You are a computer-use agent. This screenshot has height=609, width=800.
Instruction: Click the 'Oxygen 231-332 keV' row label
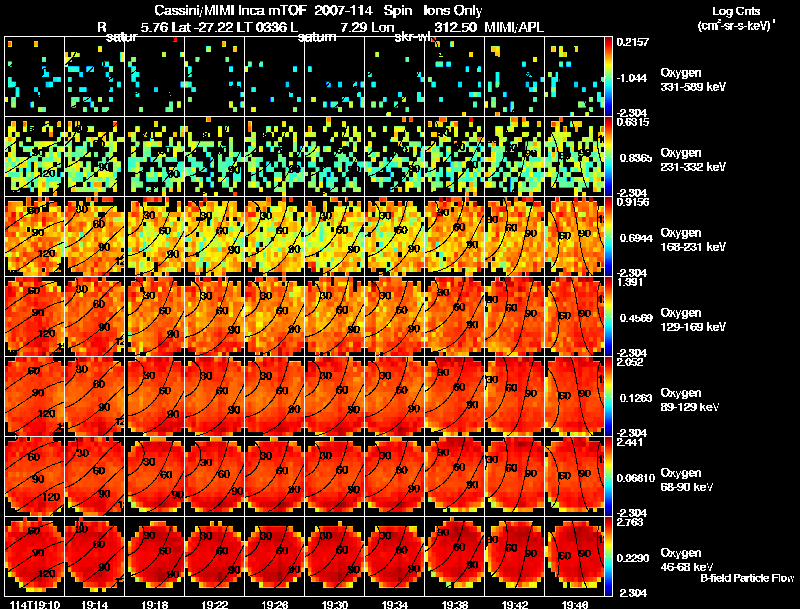[x=692, y=160]
